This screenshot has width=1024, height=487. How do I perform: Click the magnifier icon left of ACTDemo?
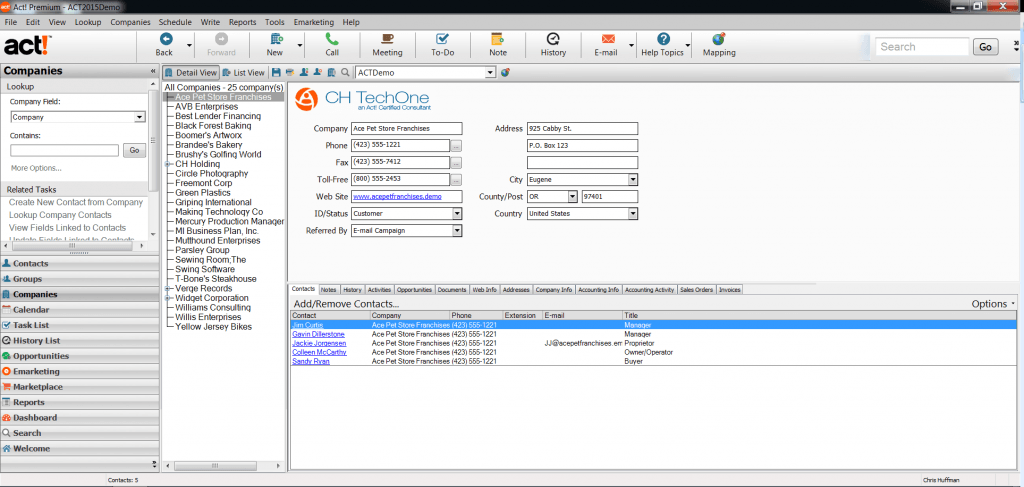coord(345,72)
